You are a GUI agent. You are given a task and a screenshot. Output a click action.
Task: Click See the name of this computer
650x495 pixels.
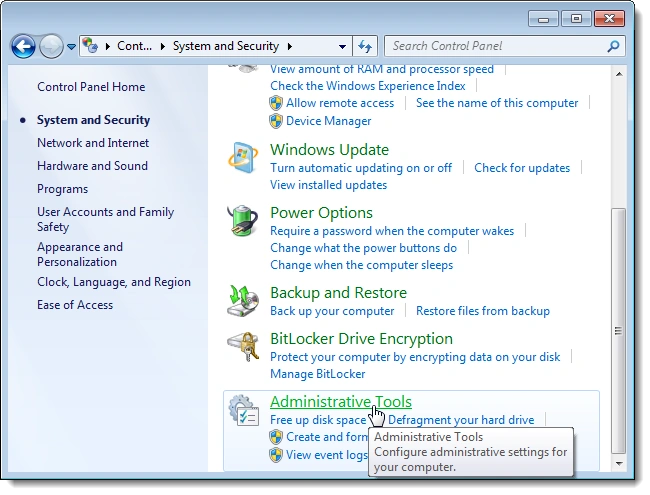[497, 103]
